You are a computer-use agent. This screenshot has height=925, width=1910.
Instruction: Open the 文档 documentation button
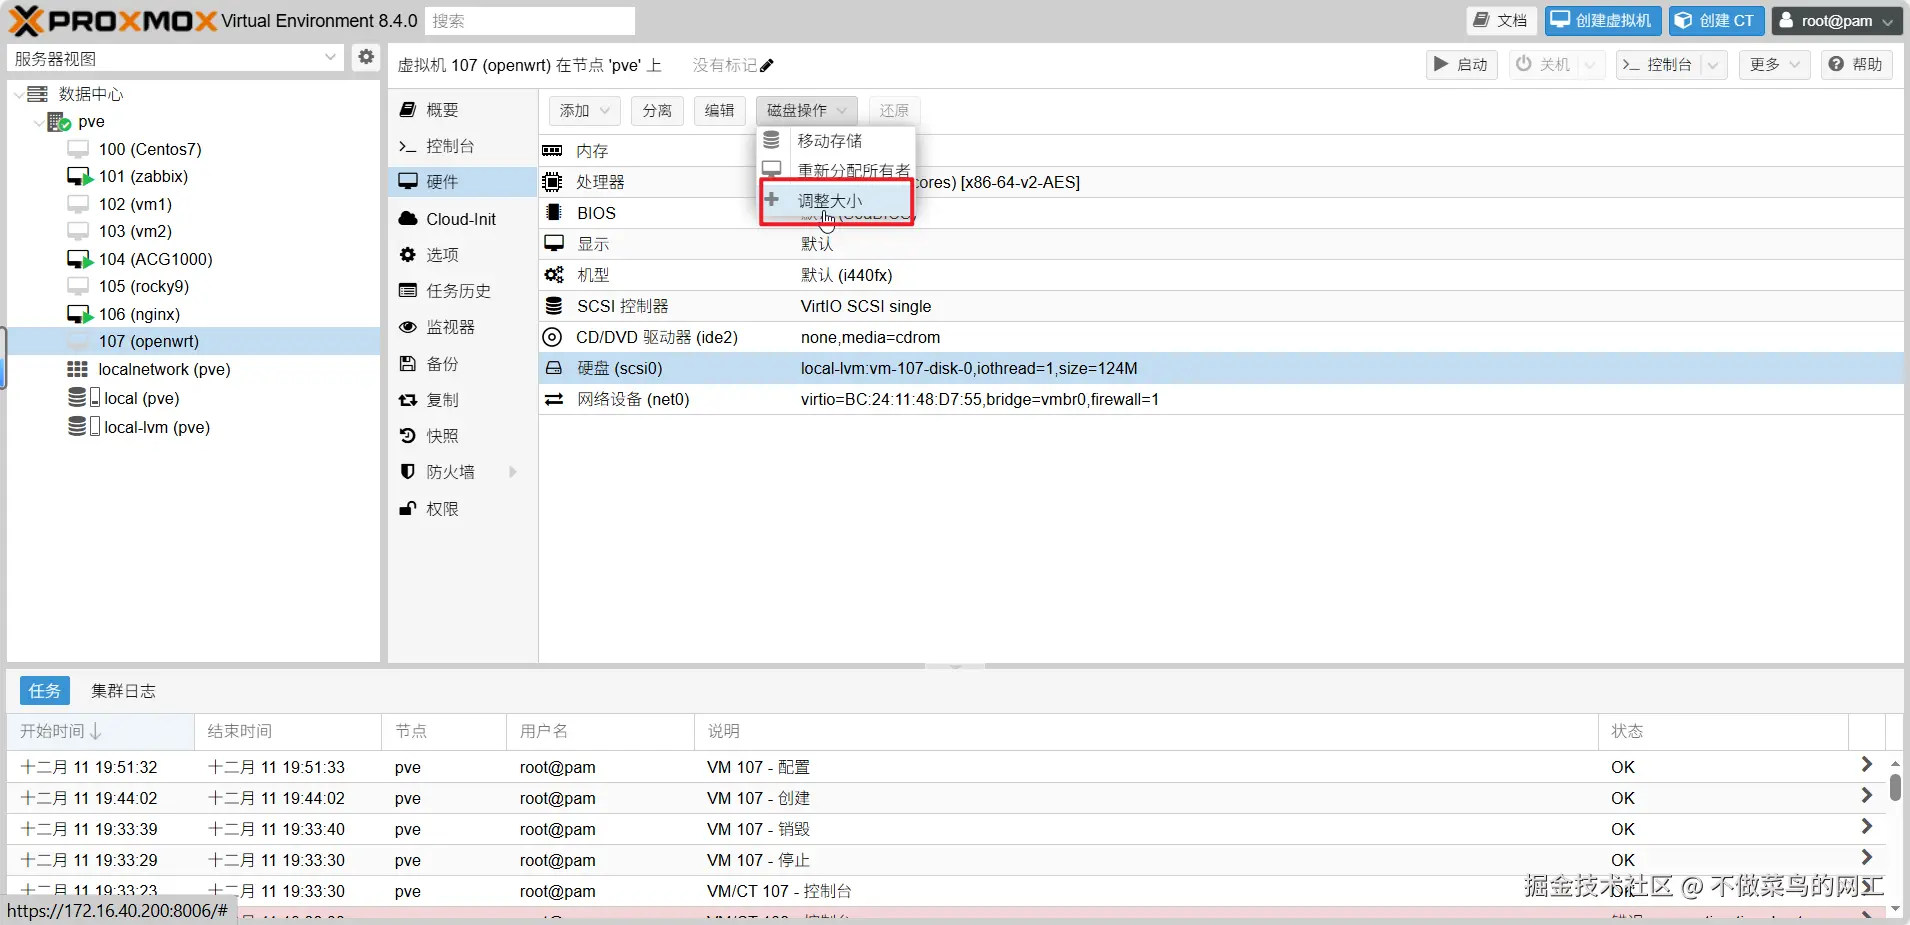[1502, 21]
